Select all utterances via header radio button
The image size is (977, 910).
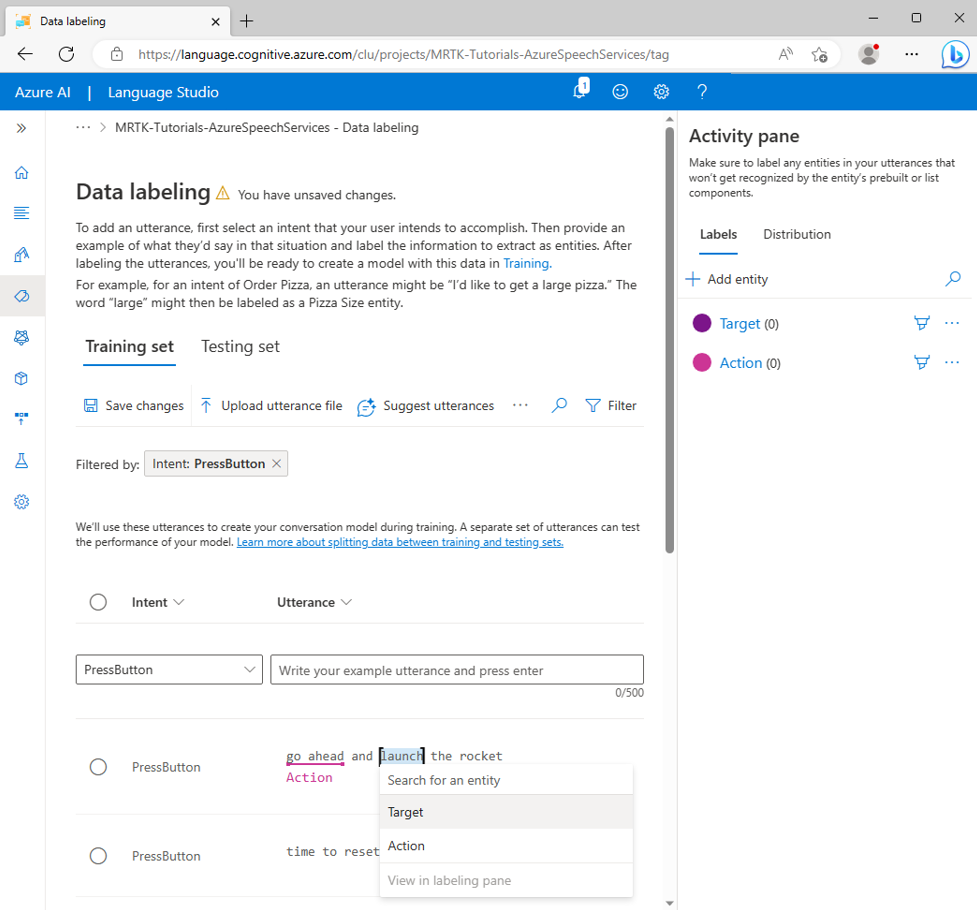point(98,602)
